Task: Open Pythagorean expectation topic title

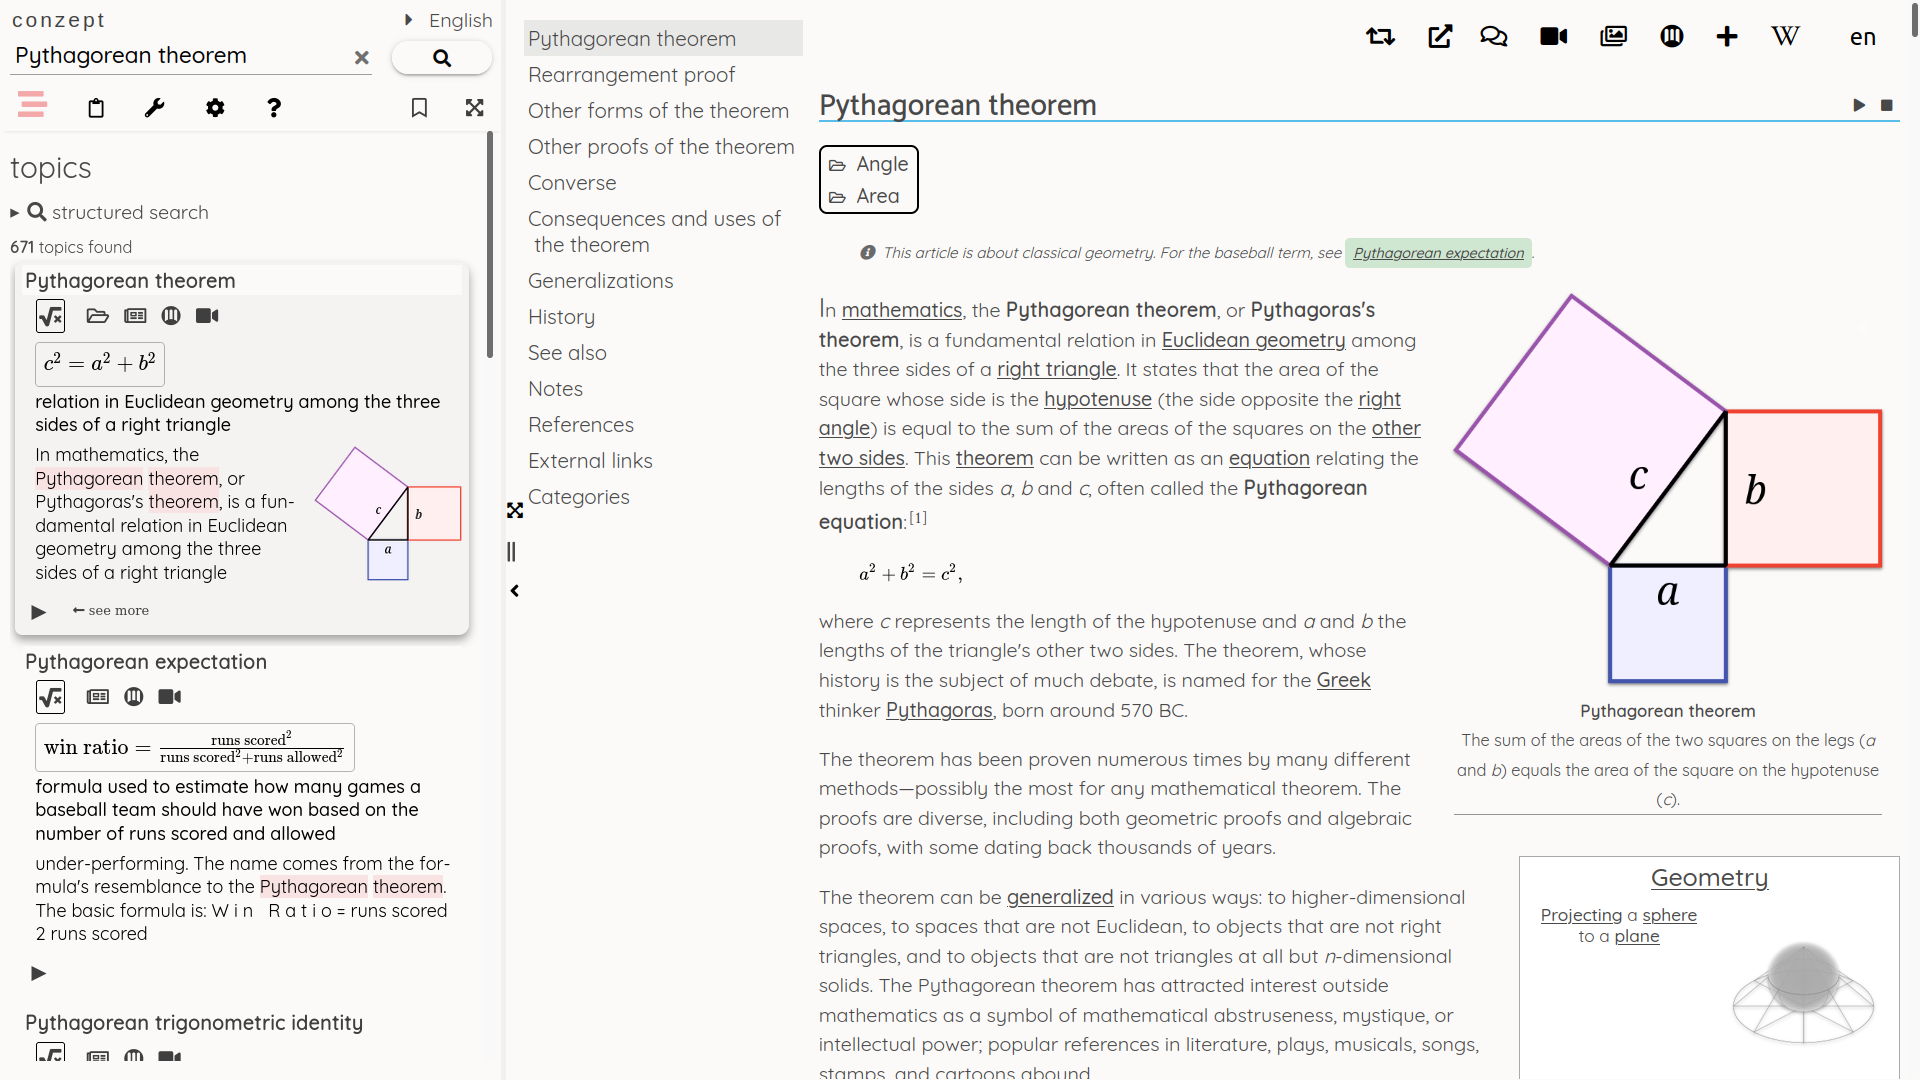Action: tap(146, 661)
